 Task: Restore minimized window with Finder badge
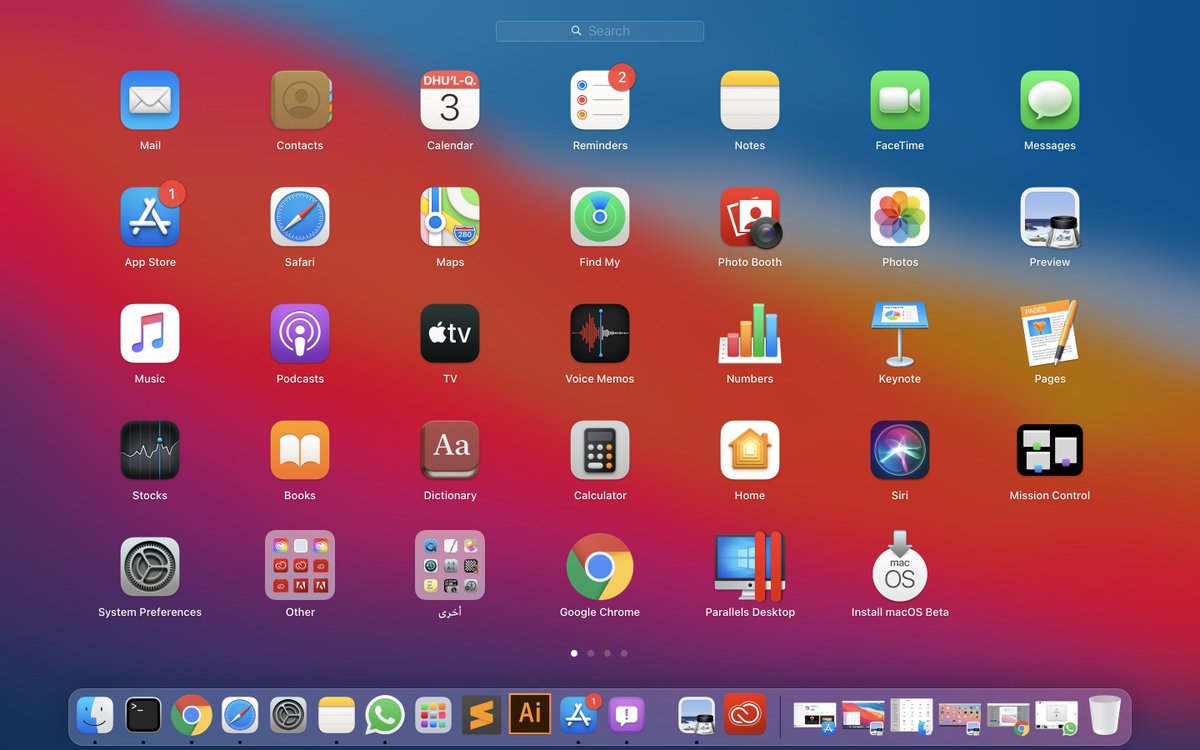[912, 716]
